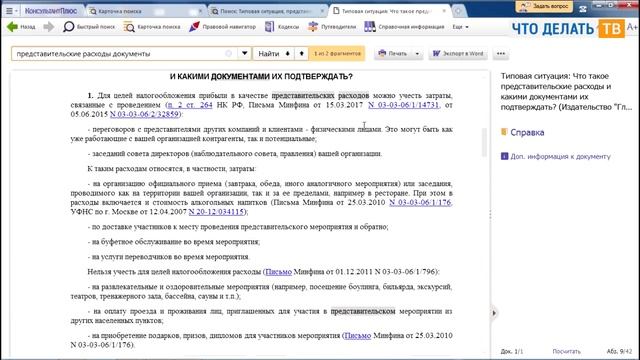Collapse right panel with the arrow handle
The height and width of the screenshot is (360, 640).
tap(494, 313)
